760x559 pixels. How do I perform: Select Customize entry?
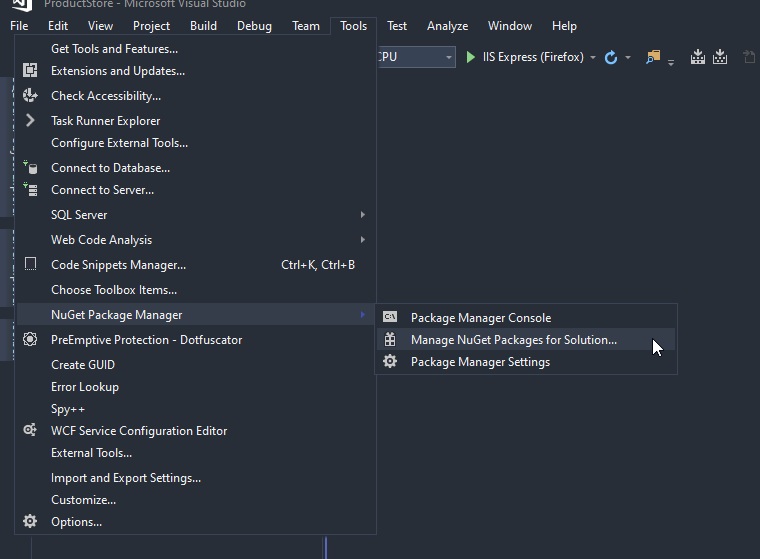pyautogui.click(x=196, y=500)
